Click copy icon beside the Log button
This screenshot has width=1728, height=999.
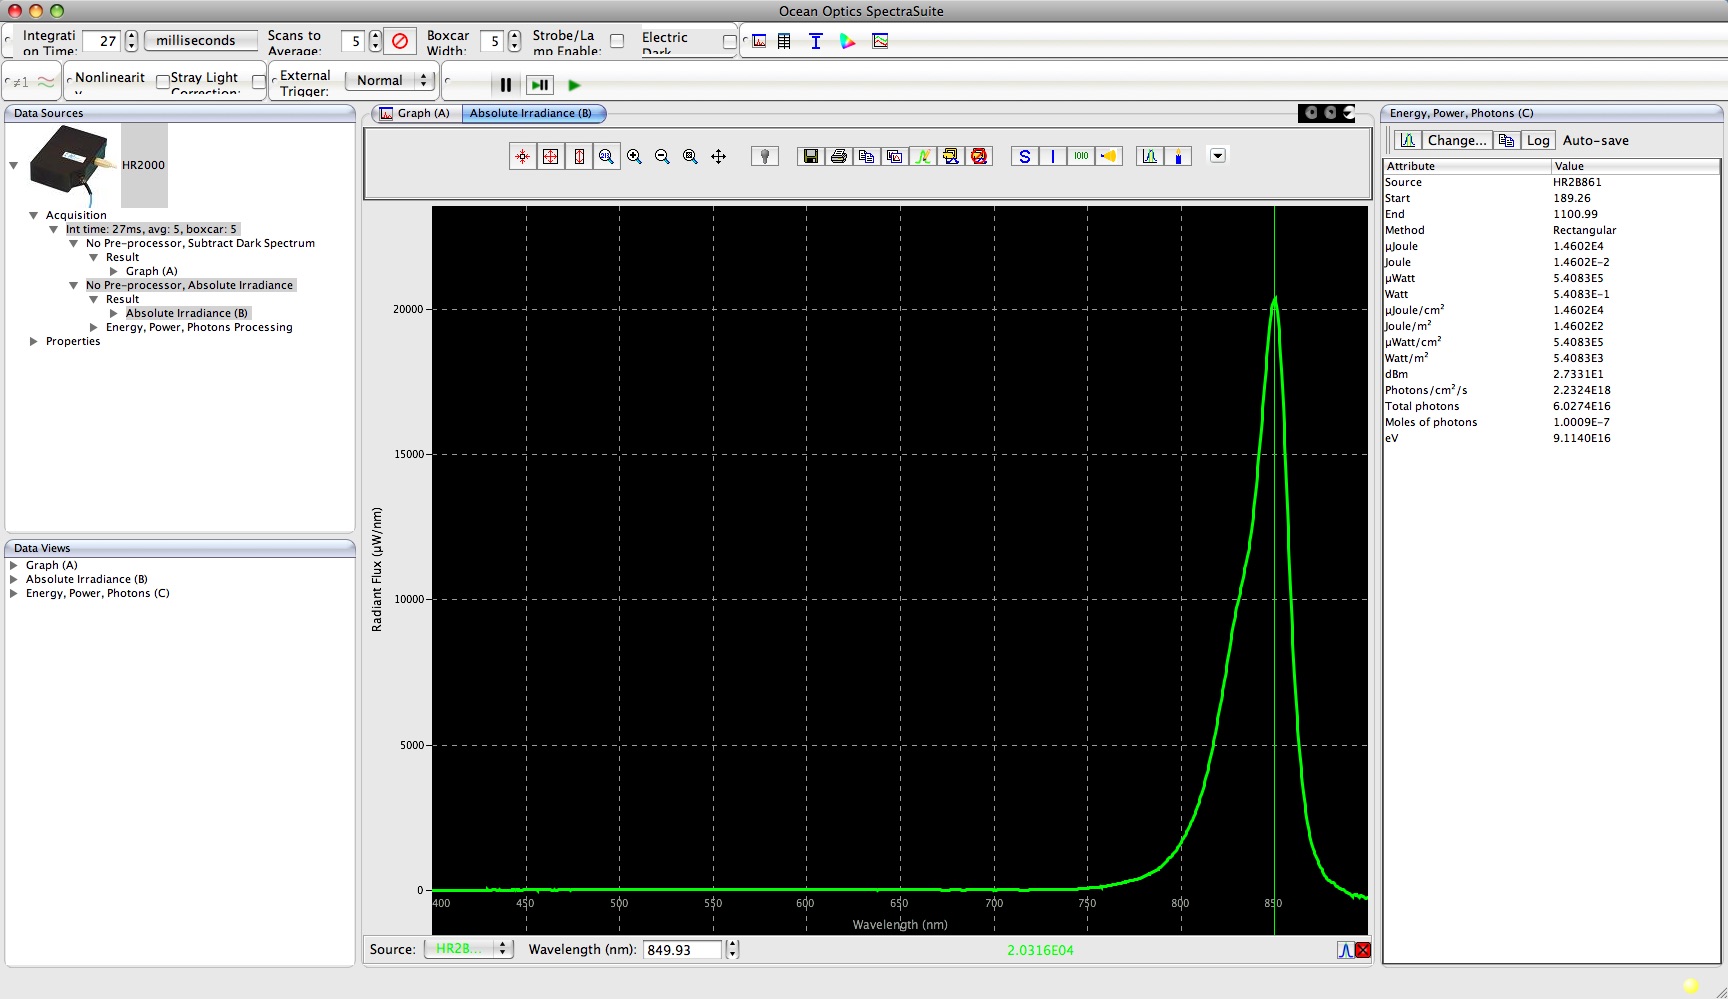tap(1506, 140)
